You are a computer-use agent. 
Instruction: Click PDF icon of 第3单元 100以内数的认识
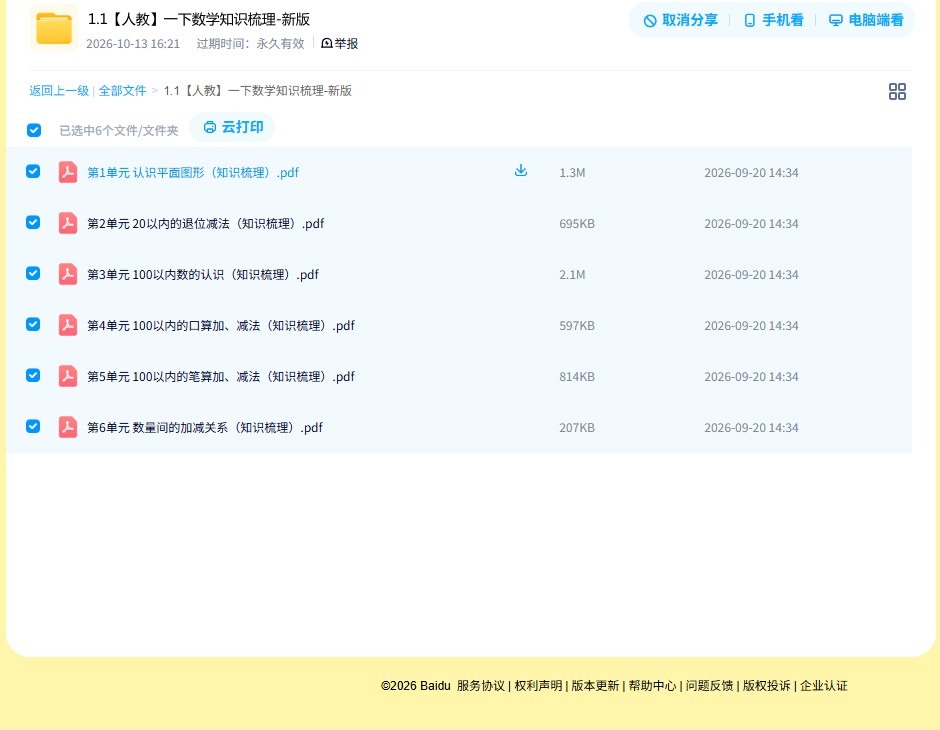[x=68, y=274]
